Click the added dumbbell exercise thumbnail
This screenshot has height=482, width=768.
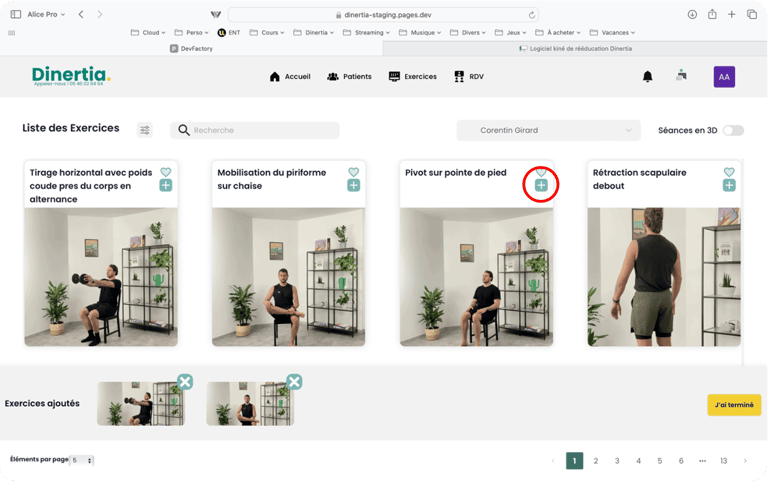pos(141,404)
